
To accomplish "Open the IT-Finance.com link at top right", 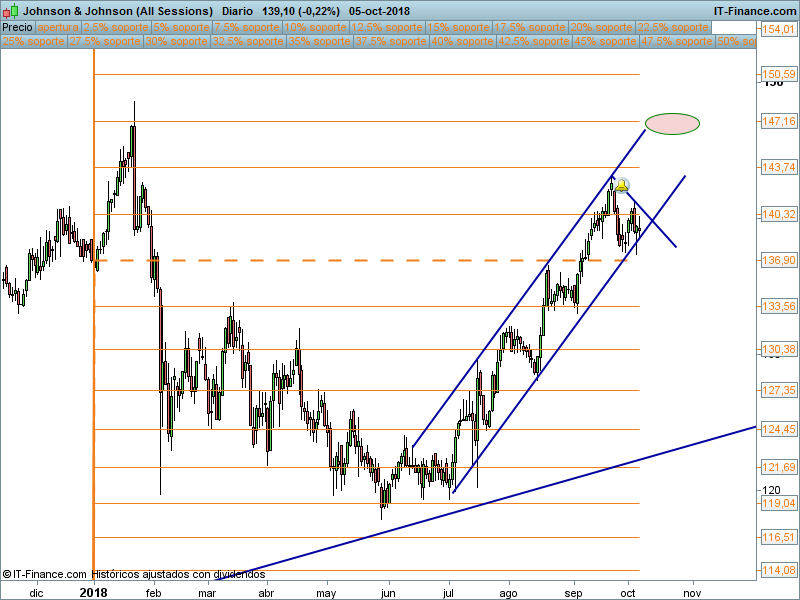I will click(x=755, y=11).
